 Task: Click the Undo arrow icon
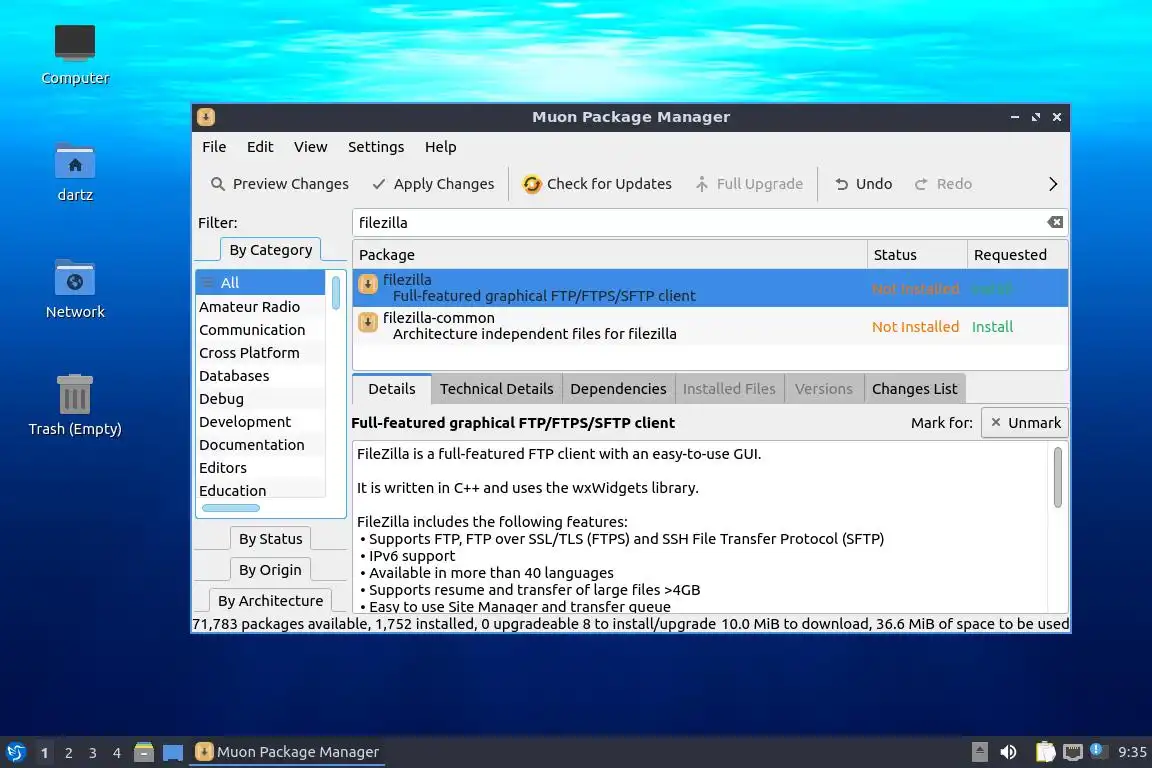841,184
